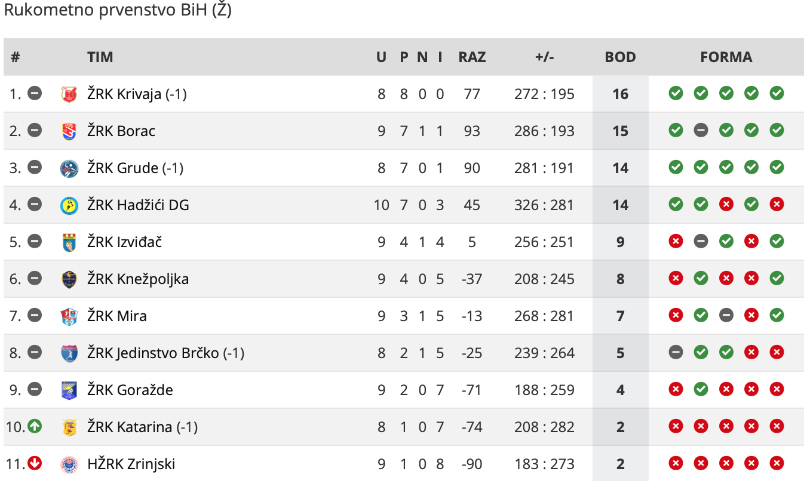Click the green up arrow beside ŽRK Katarina
Screen dimensions: 810x481
click(x=35, y=427)
